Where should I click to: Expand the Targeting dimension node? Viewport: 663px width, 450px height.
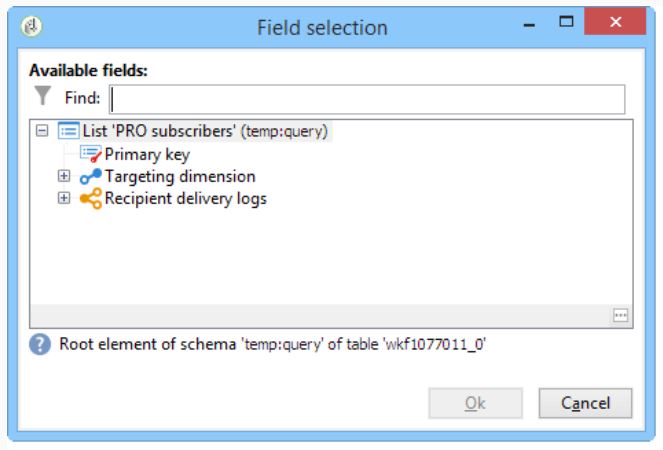click(64, 176)
